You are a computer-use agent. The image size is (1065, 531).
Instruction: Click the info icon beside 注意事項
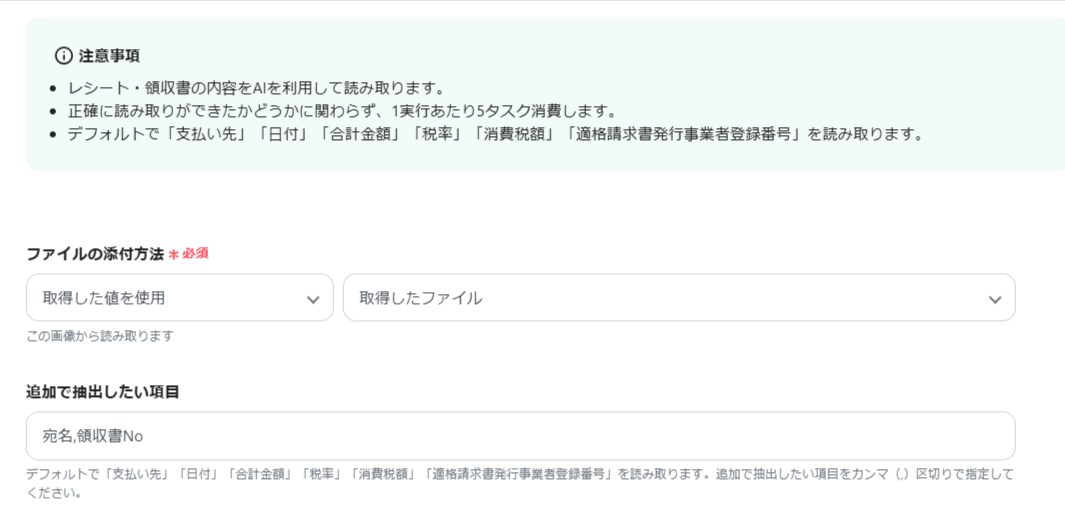click(x=64, y=55)
